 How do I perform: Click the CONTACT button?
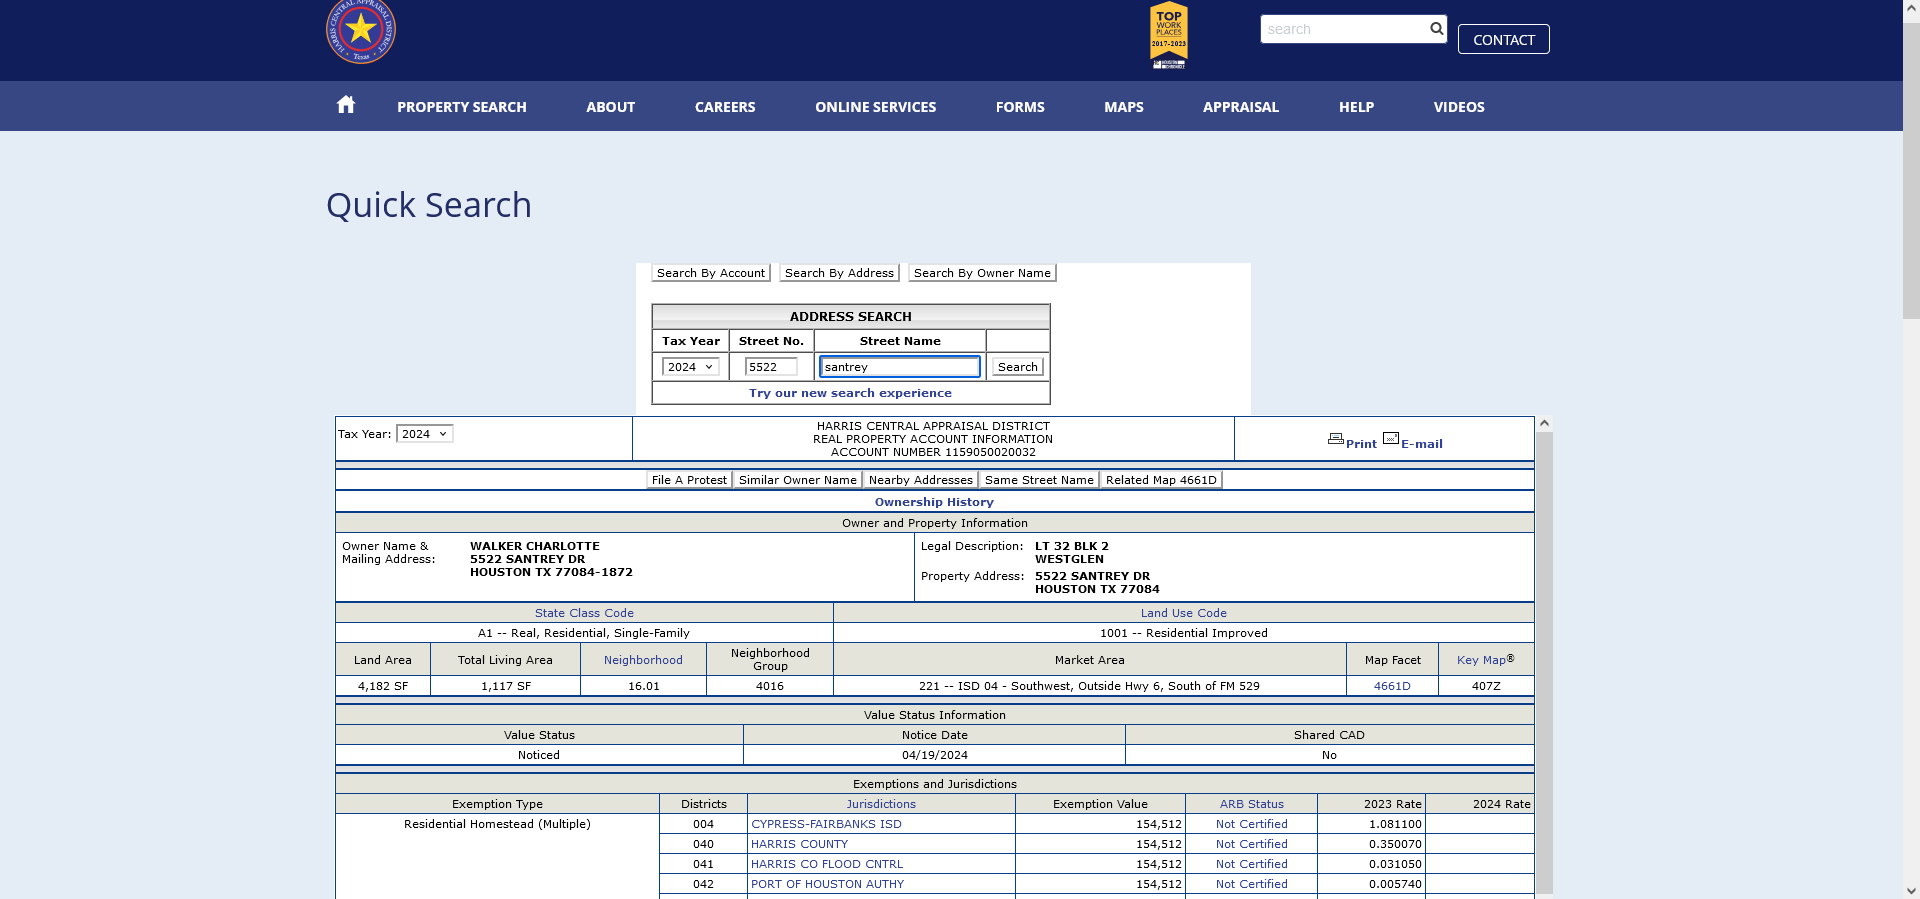point(1503,39)
